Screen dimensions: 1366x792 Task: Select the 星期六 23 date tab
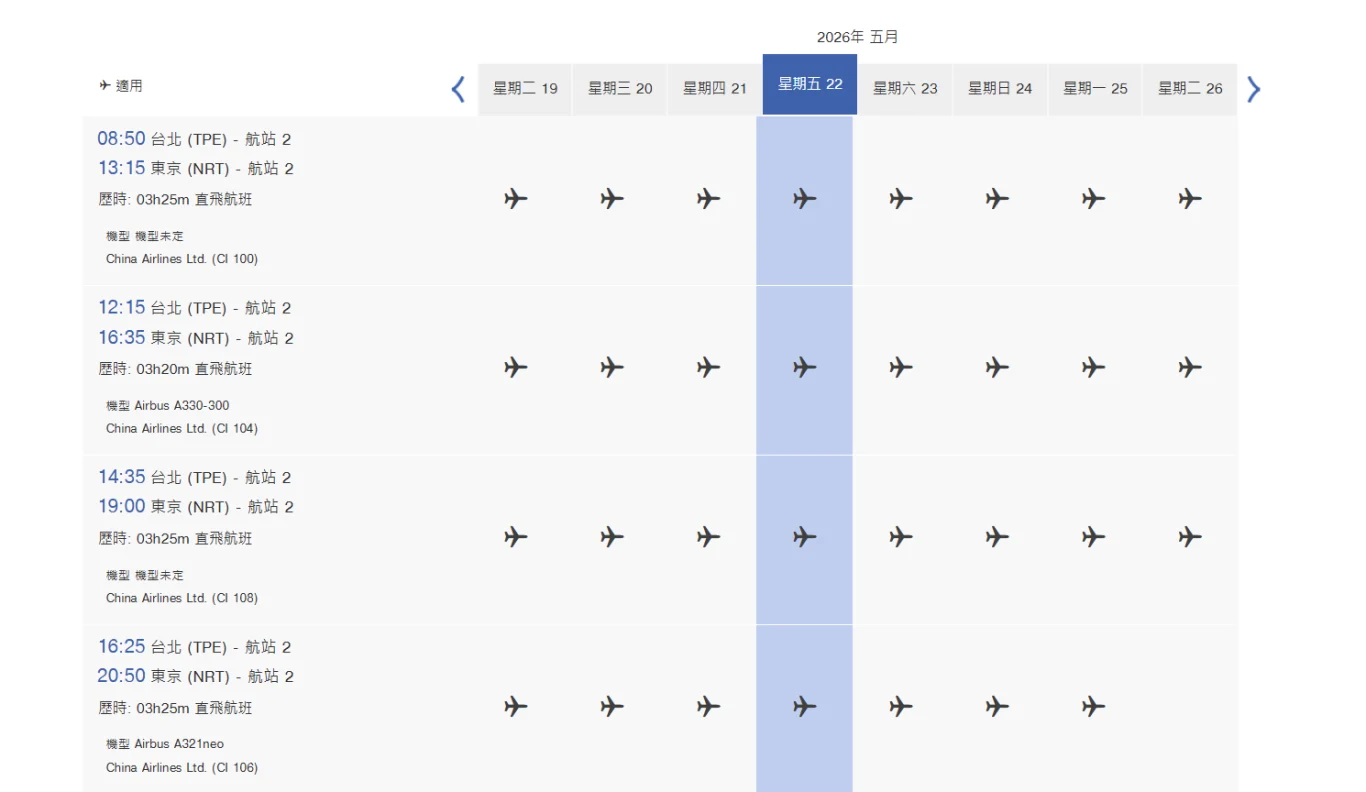coord(905,89)
